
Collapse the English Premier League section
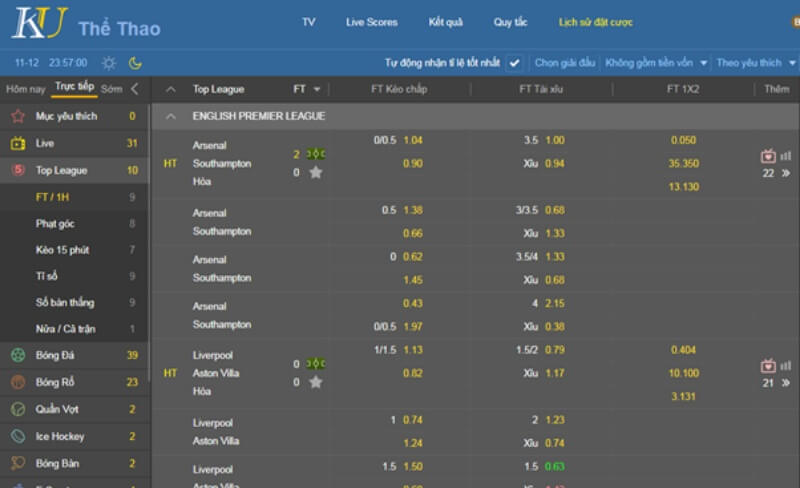coord(171,116)
